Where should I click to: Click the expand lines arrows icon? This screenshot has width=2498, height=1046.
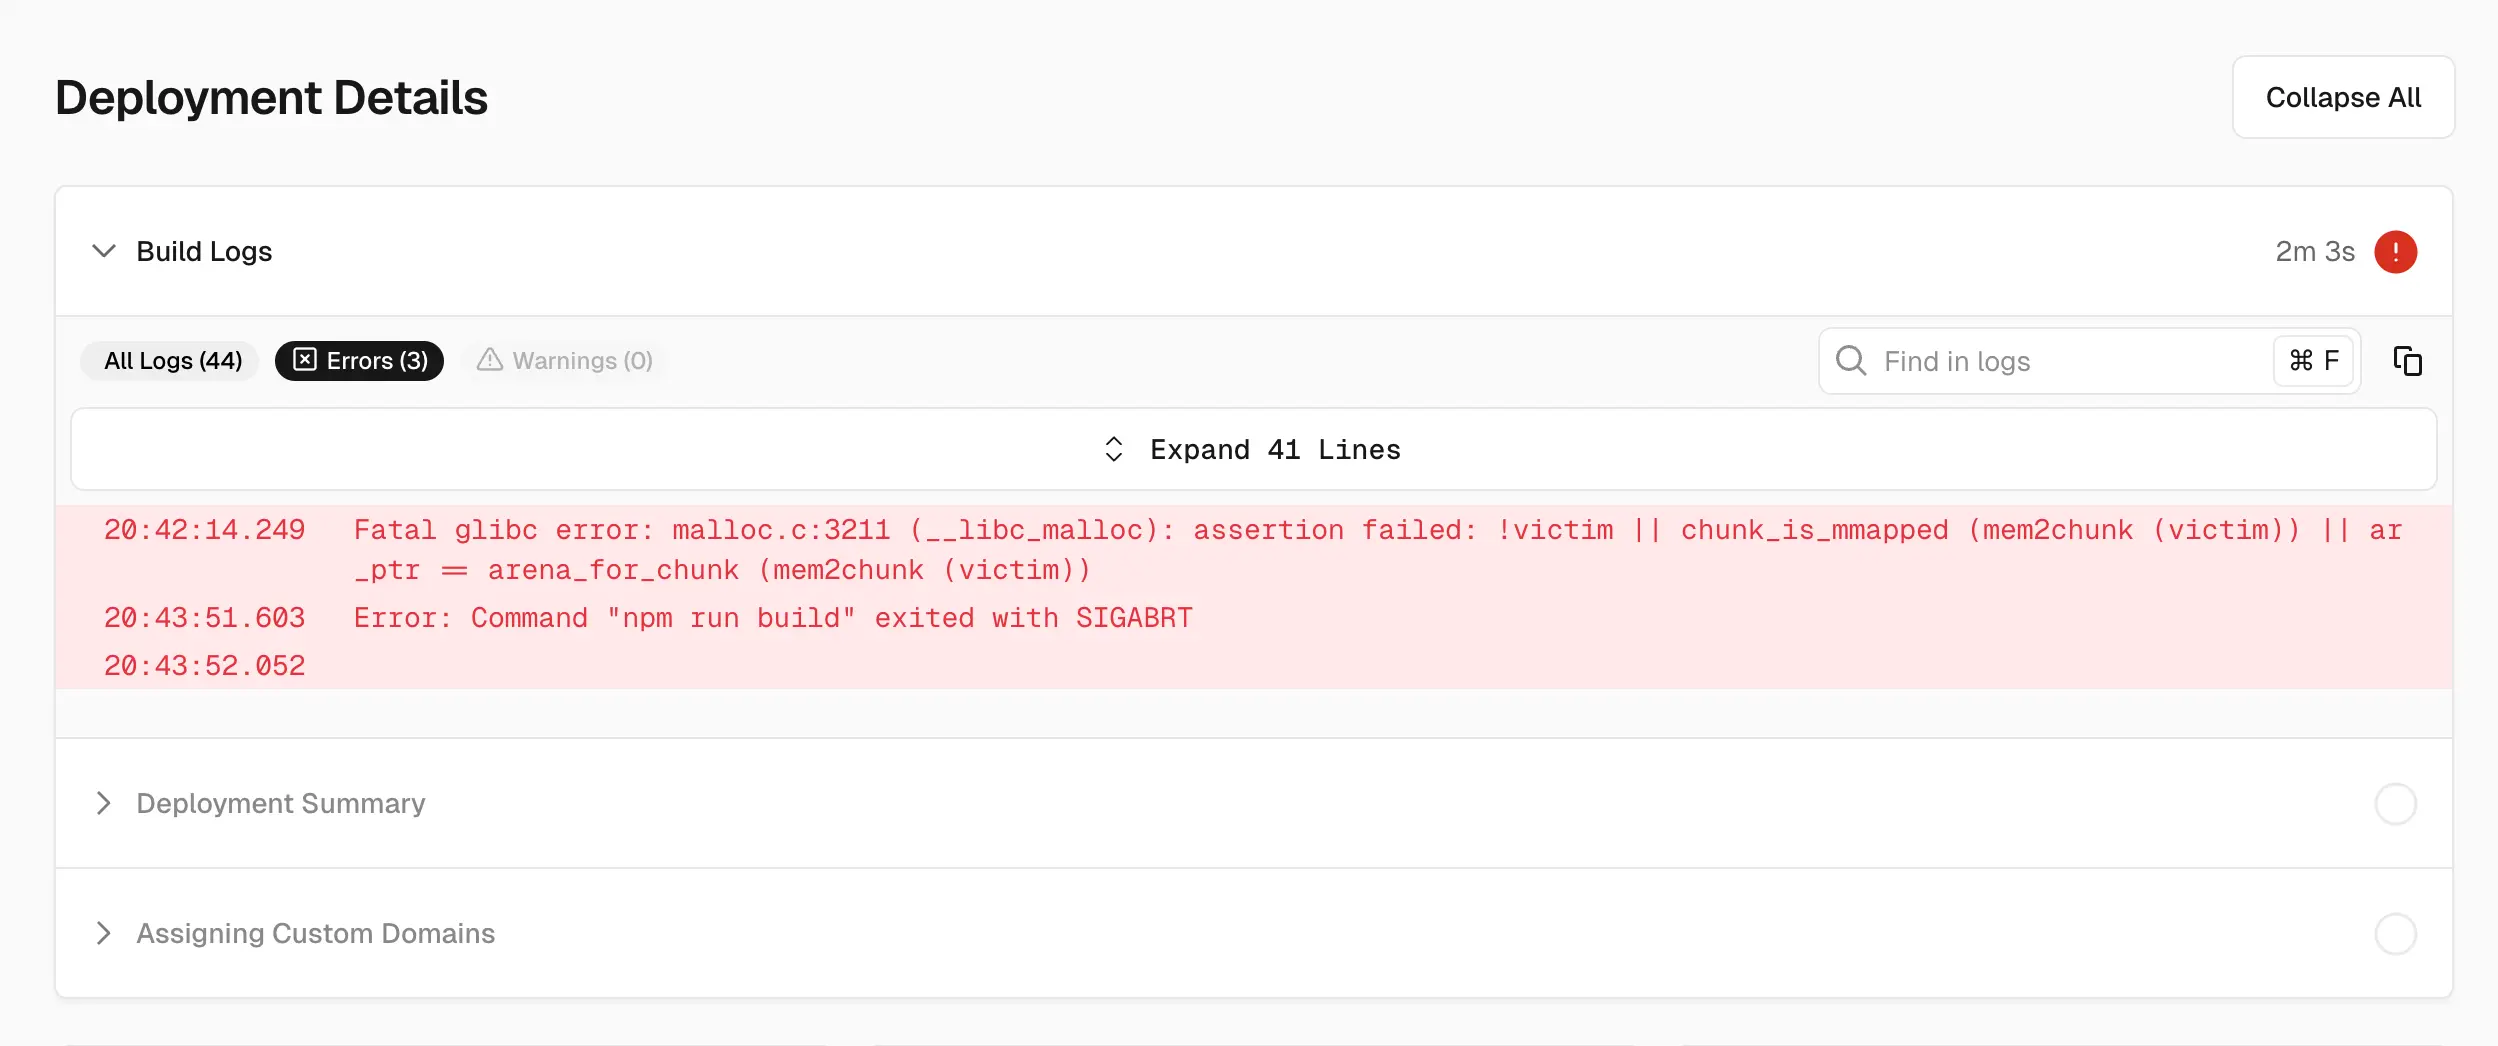[1113, 450]
